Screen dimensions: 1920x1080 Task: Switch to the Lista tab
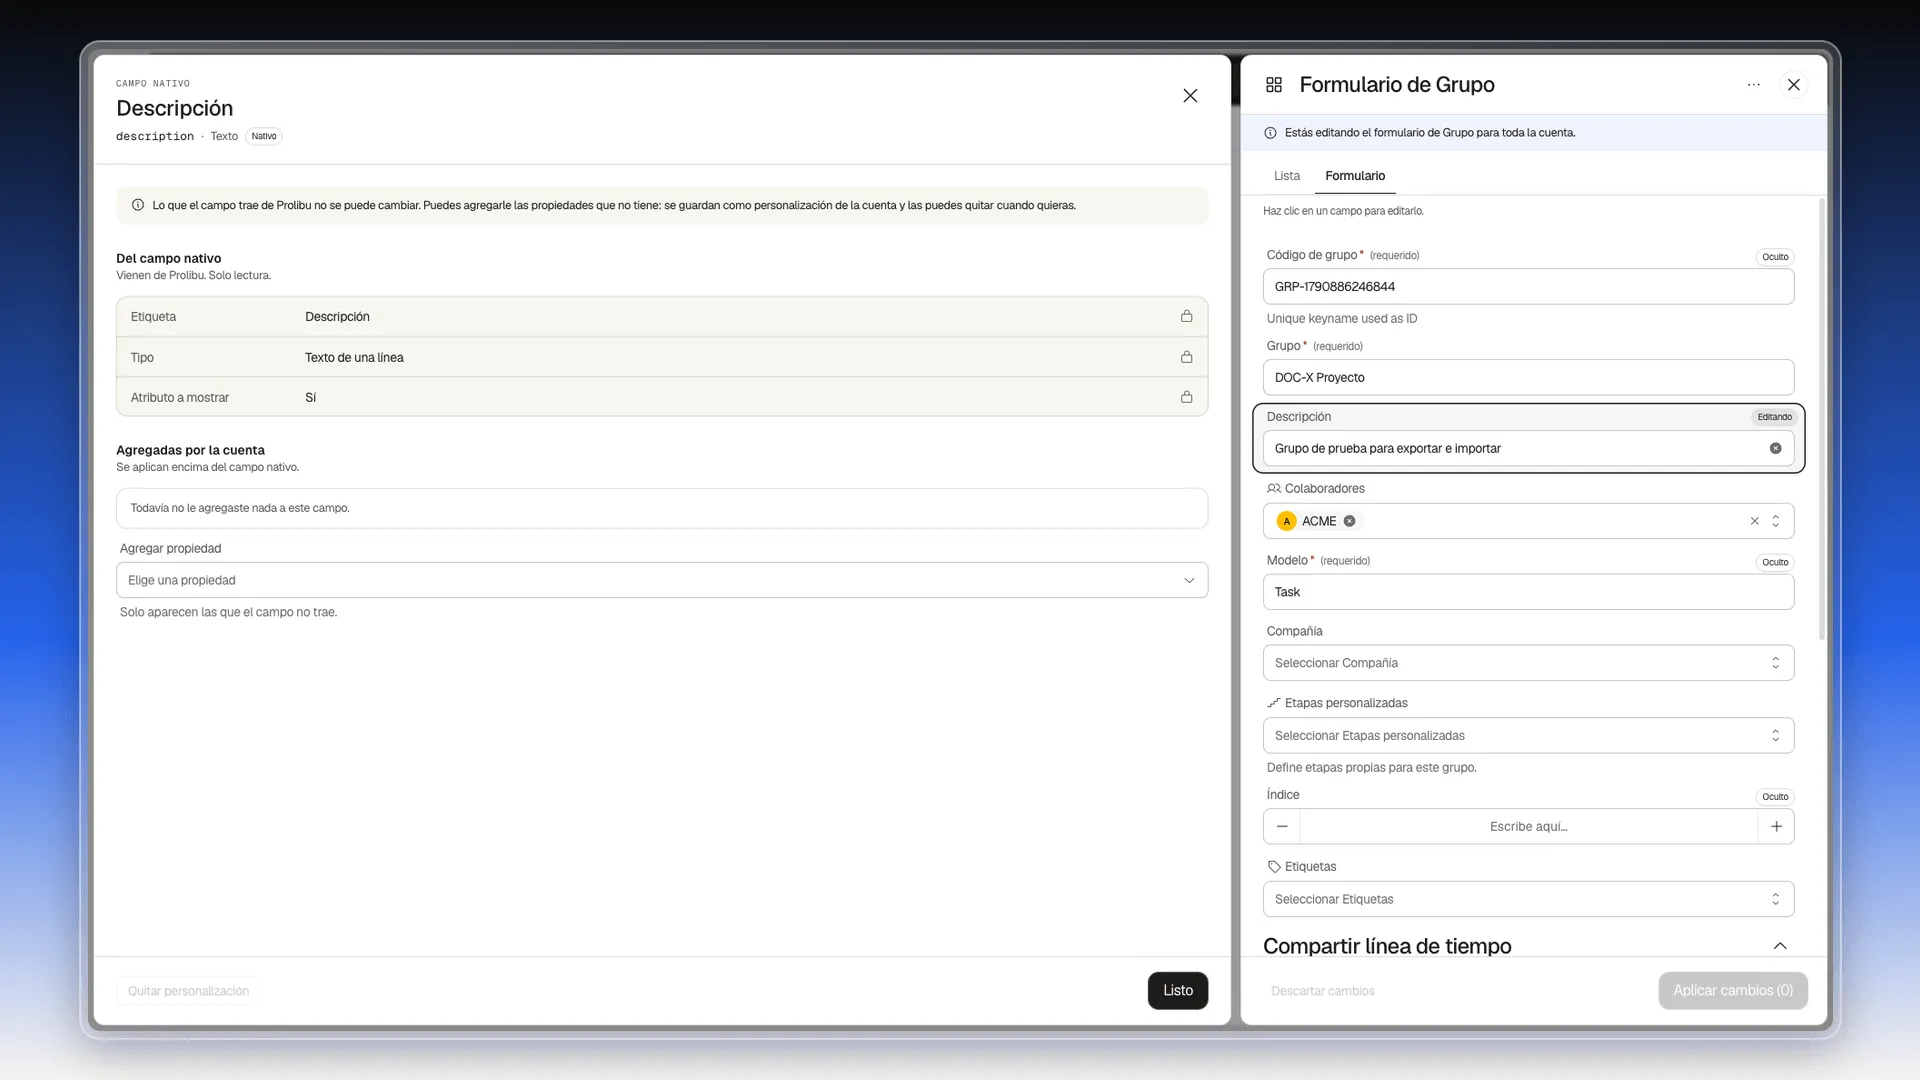coord(1286,176)
